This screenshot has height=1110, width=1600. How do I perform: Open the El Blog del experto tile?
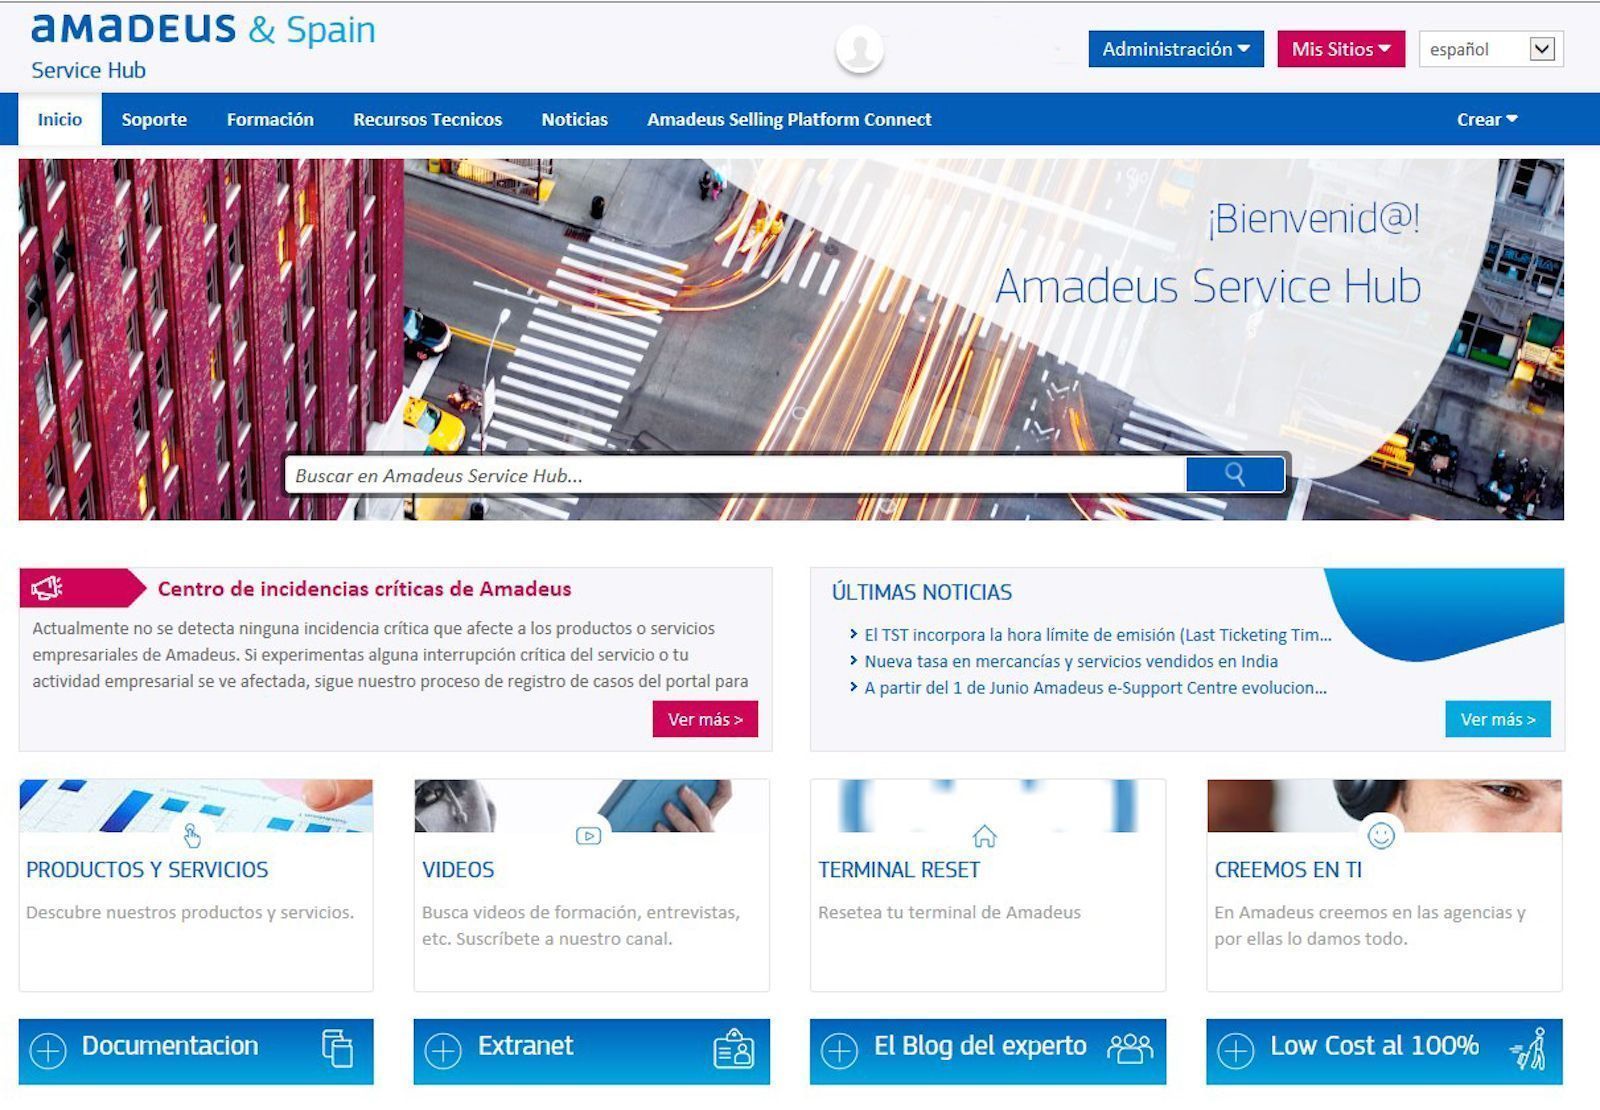(988, 1051)
